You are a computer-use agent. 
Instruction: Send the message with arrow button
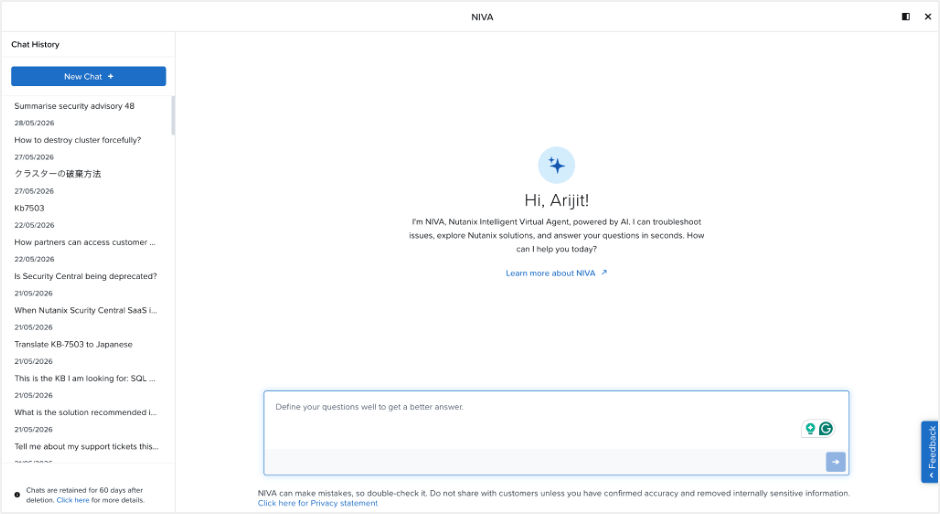(835, 462)
